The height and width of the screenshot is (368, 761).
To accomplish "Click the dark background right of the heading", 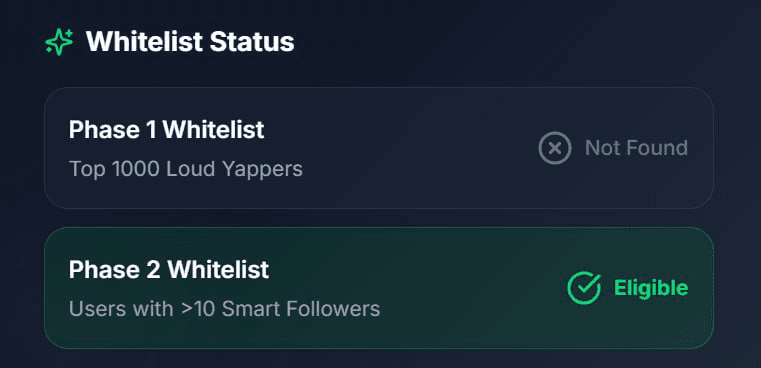I will click(x=510, y=42).
